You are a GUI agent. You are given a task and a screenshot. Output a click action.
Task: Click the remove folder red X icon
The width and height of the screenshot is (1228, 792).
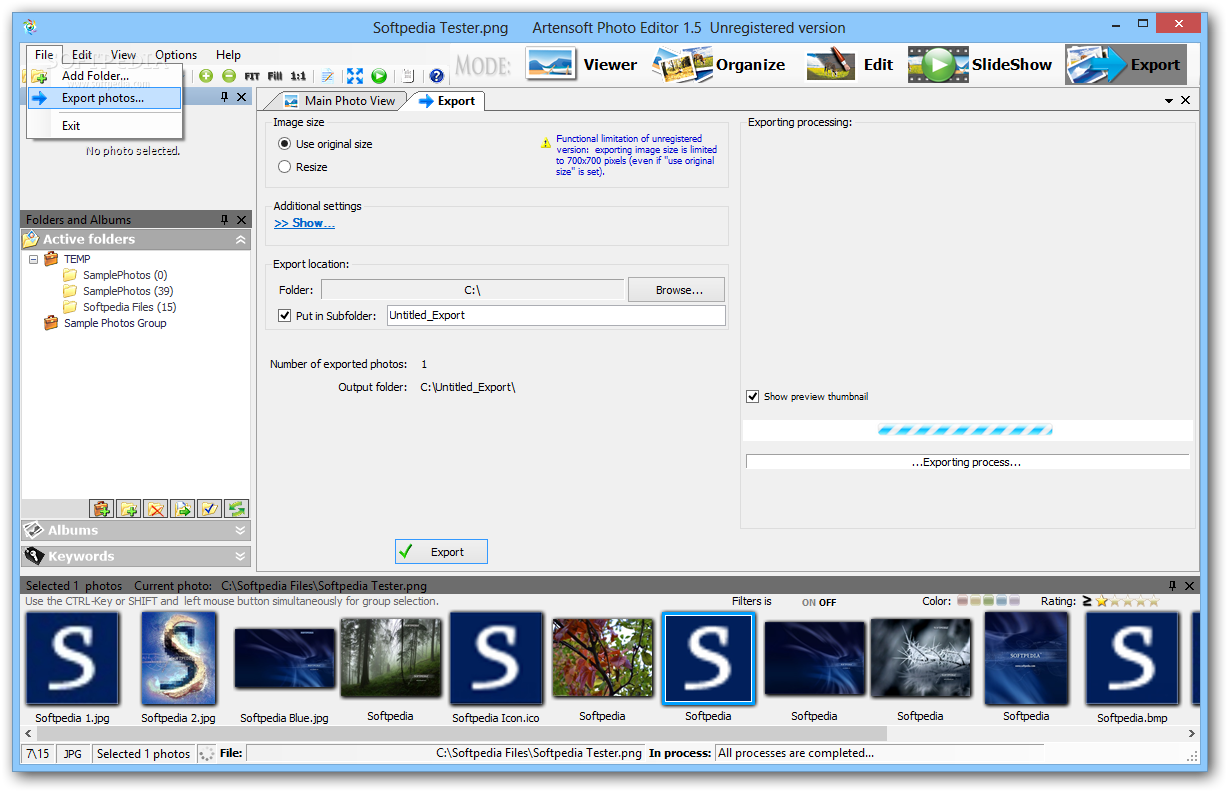pyautogui.click(x=155, y=509)
